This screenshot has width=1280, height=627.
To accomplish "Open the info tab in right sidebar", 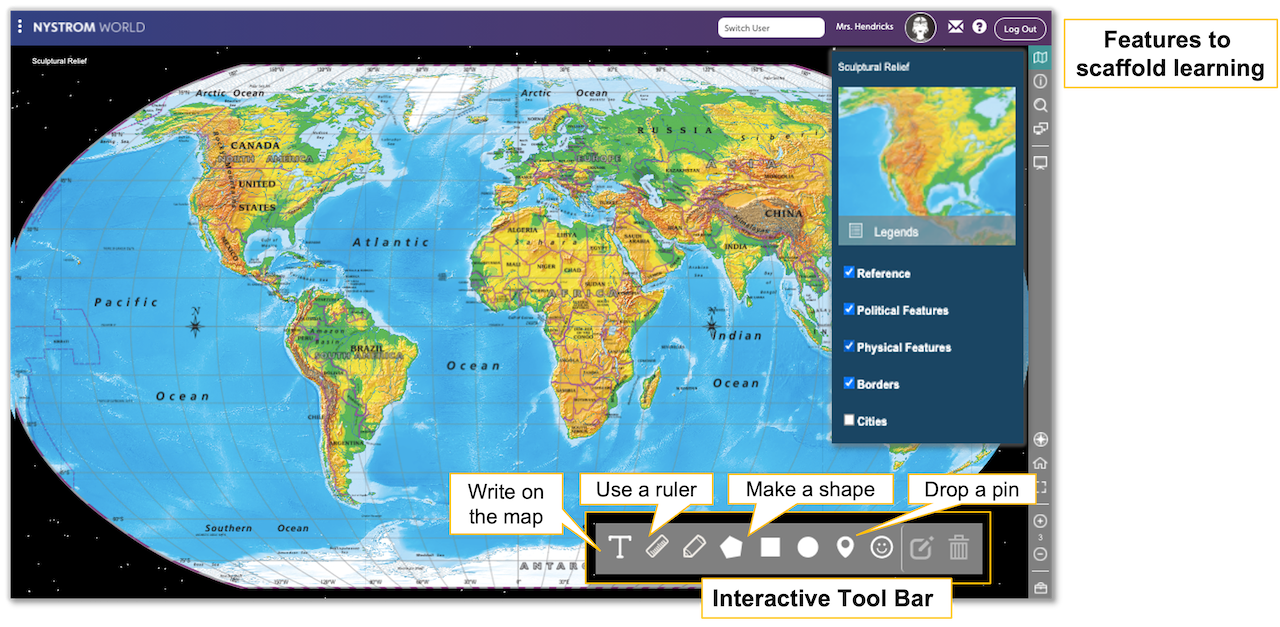I will 1040,81.
